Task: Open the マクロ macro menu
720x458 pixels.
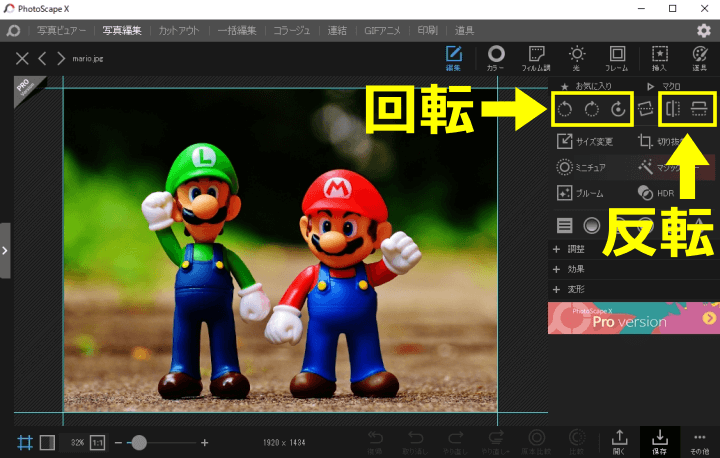Action: click(x=664, y=86)
